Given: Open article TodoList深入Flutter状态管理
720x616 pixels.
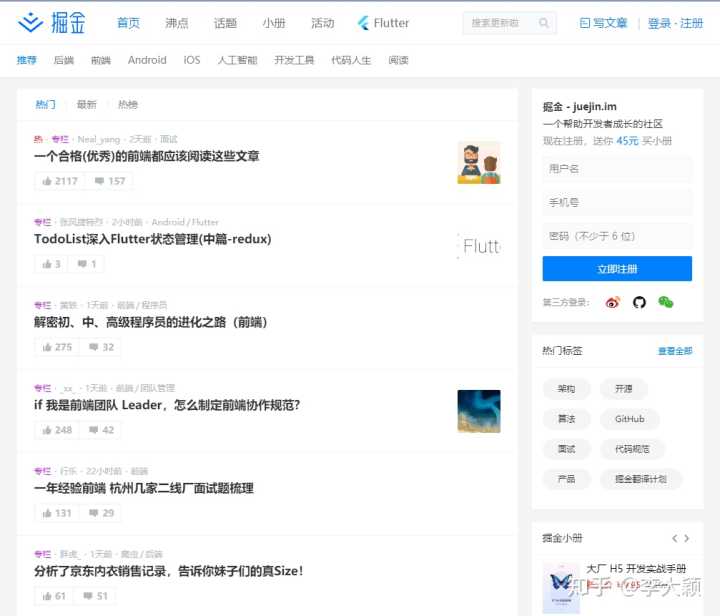Looking at the screenshot, I should 152,239.
